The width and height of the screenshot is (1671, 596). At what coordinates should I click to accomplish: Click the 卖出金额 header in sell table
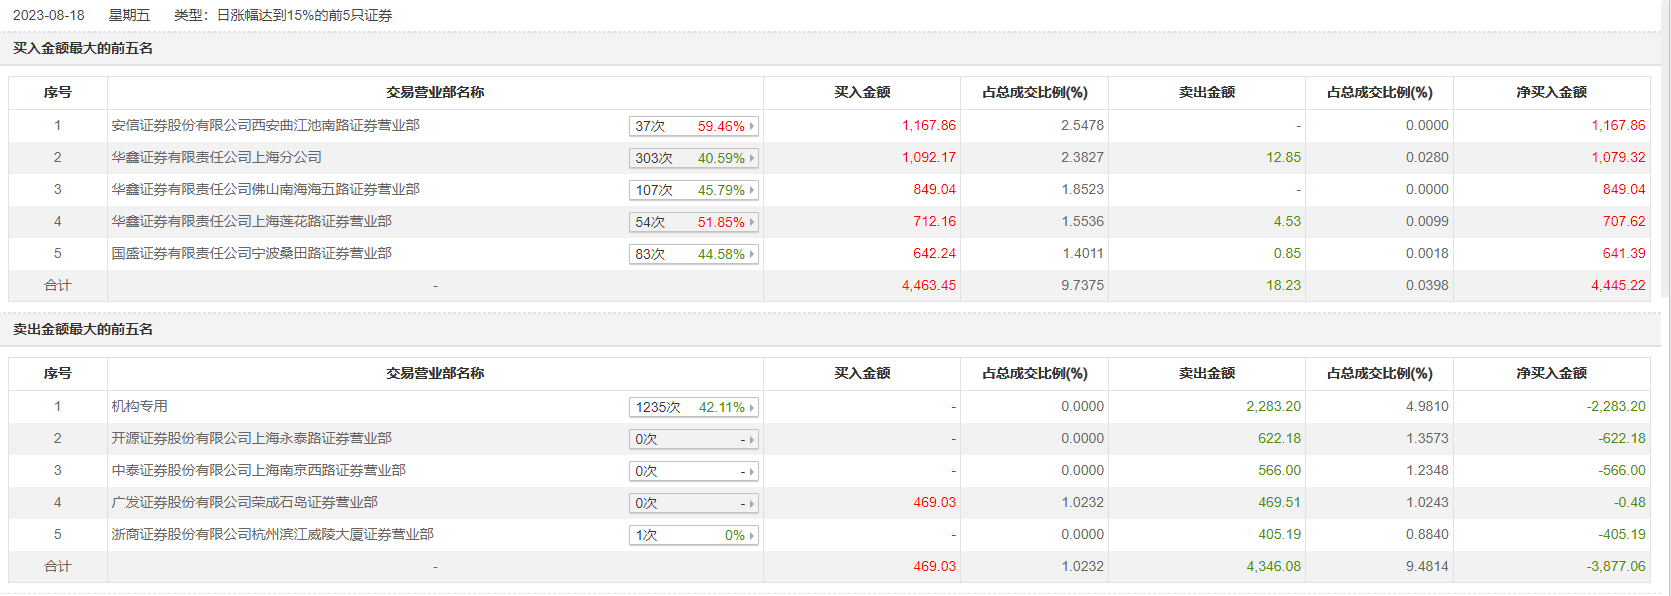click(1206, 373)
